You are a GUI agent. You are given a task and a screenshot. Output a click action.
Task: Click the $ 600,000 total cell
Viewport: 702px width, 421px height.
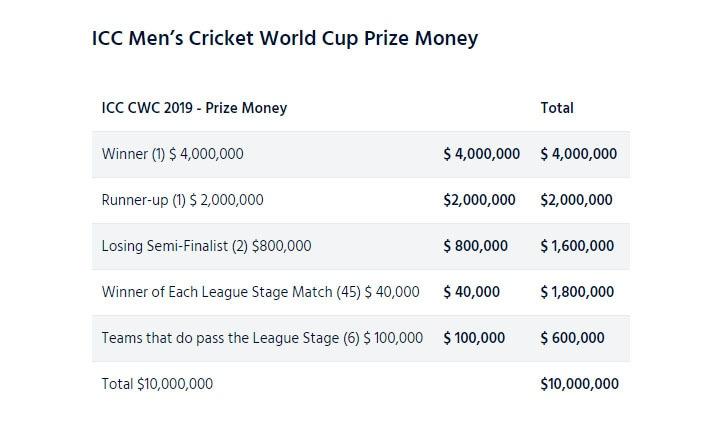pyautogui.click(x=572, y=338)
